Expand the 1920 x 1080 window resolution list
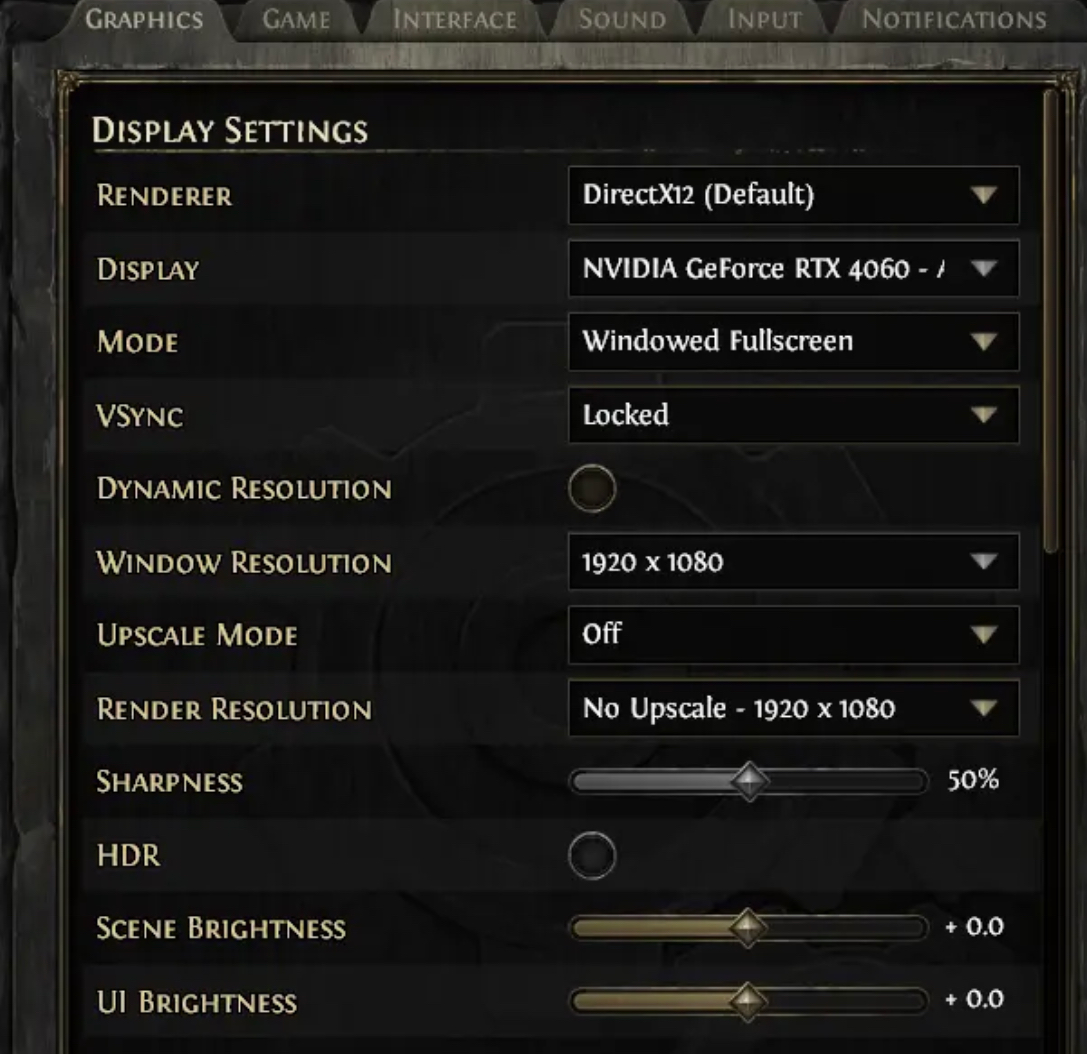 click(x=794, y=561)
